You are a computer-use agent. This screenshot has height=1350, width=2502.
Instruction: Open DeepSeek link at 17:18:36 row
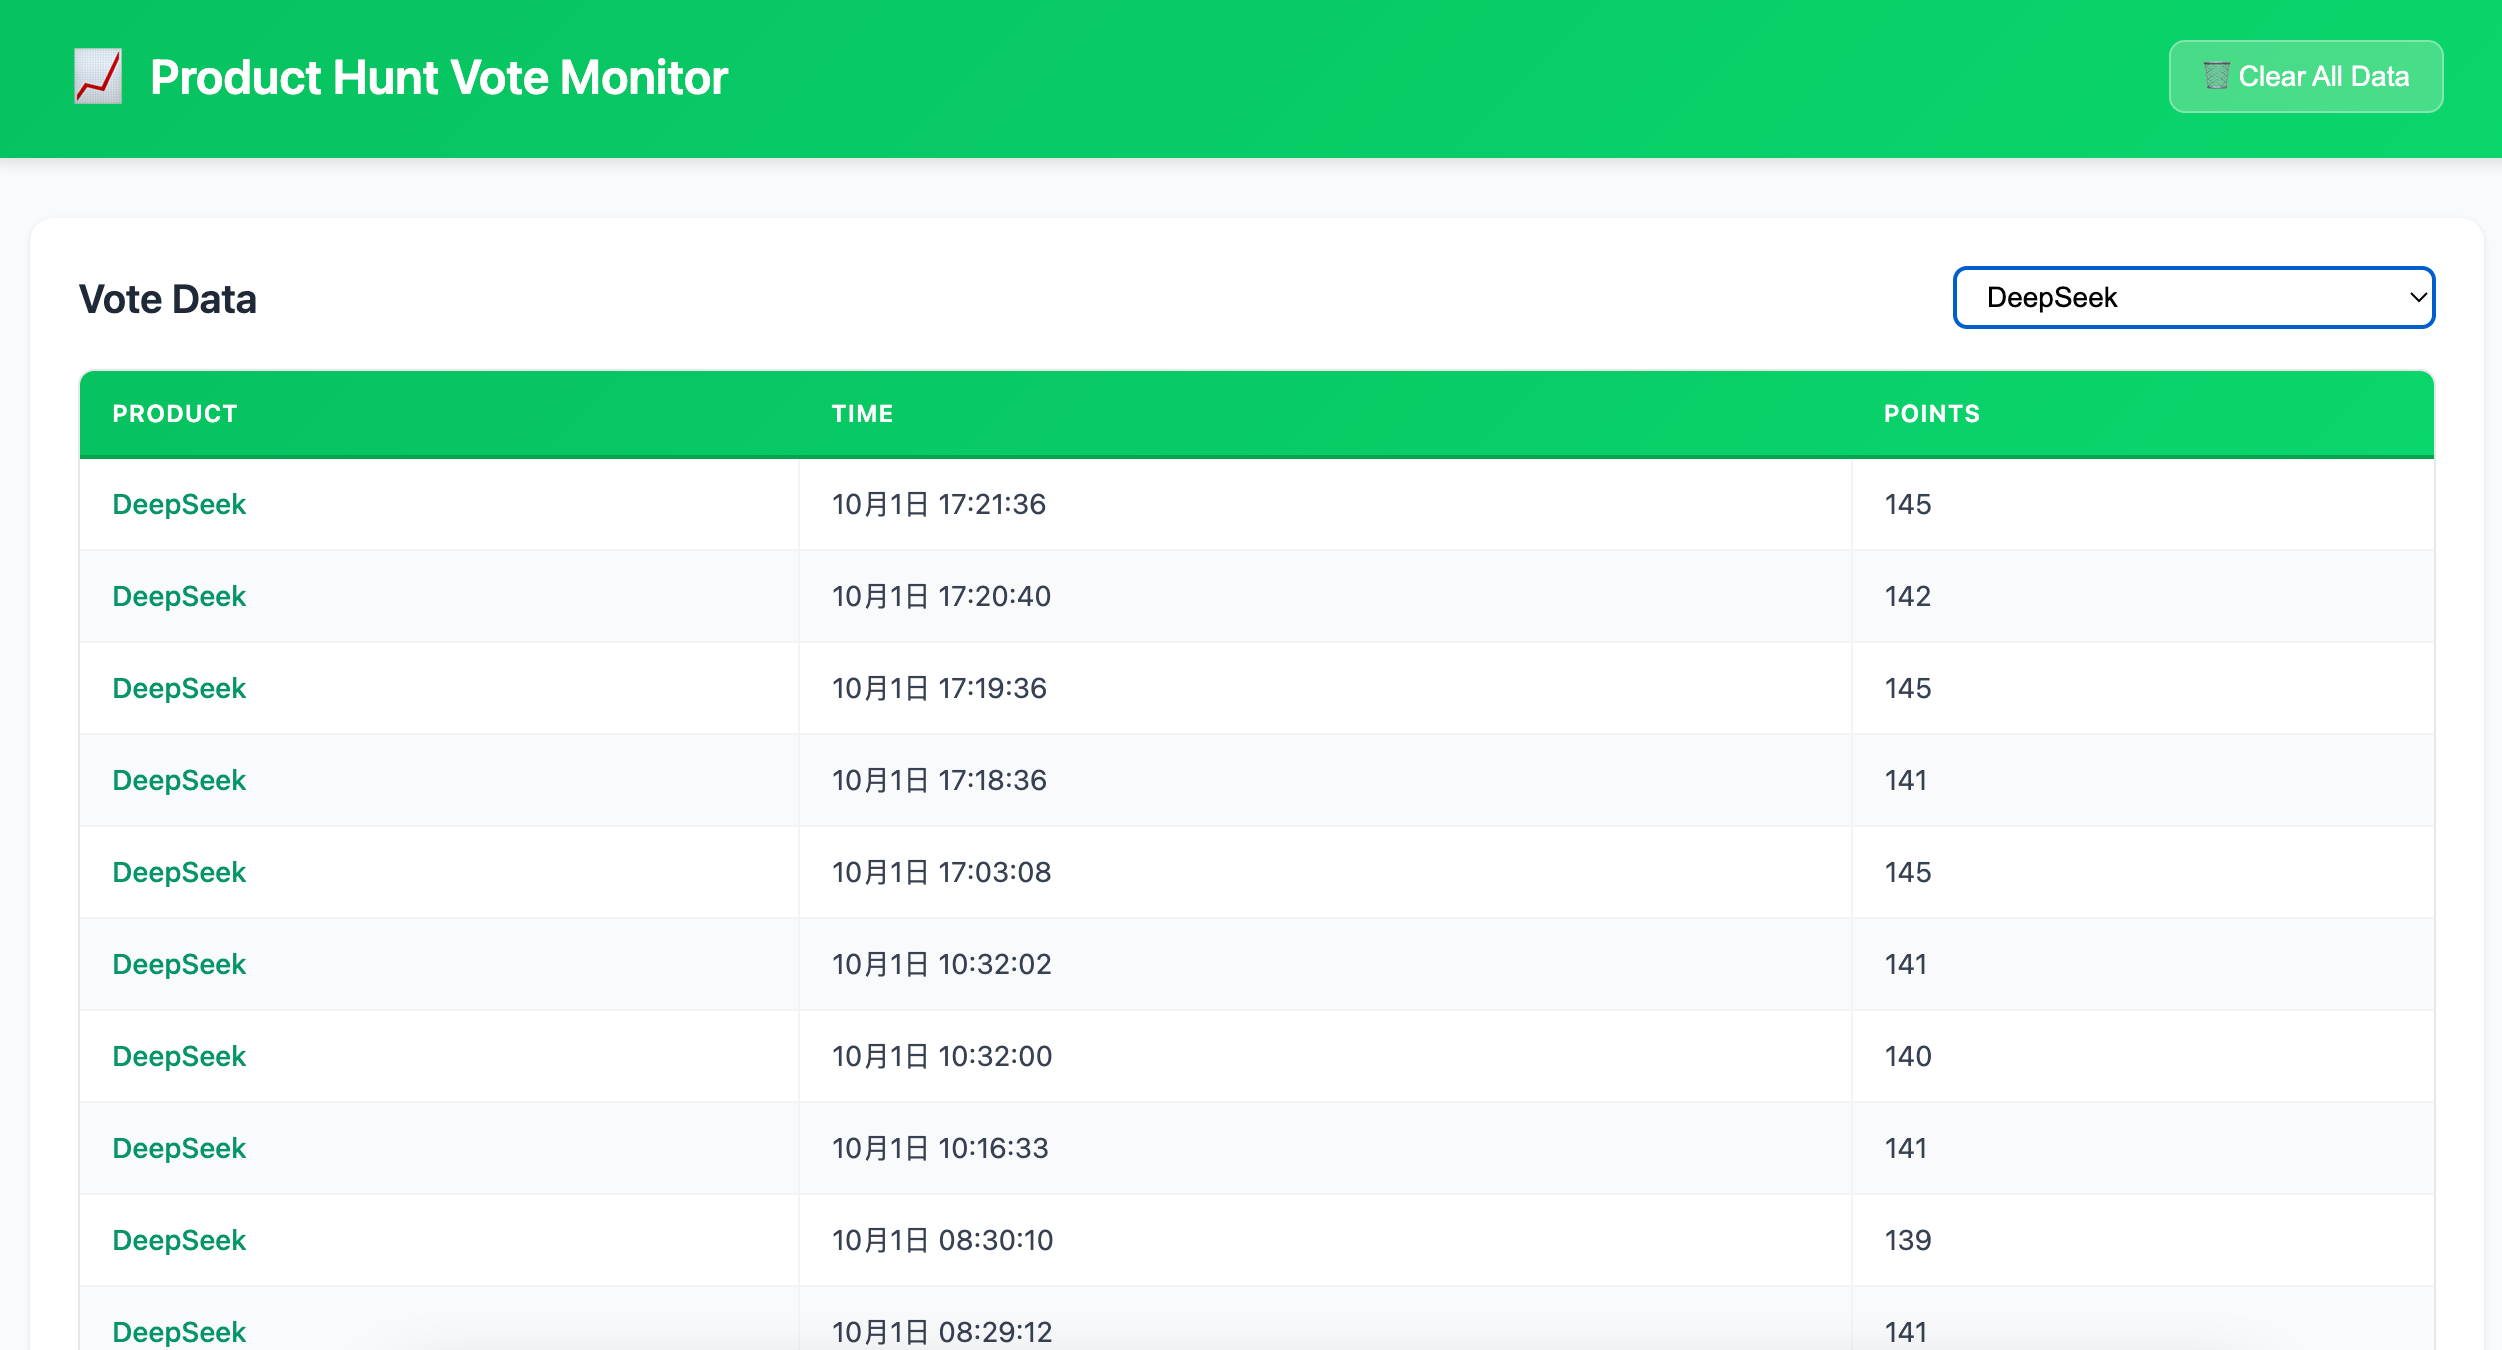click(179, 780)
